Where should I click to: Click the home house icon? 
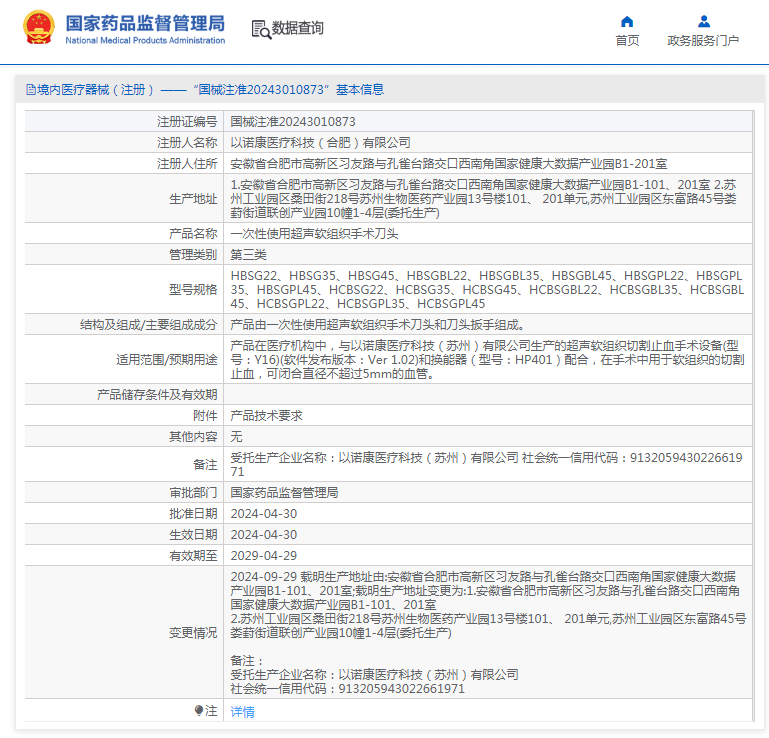[x=627, y=22]
